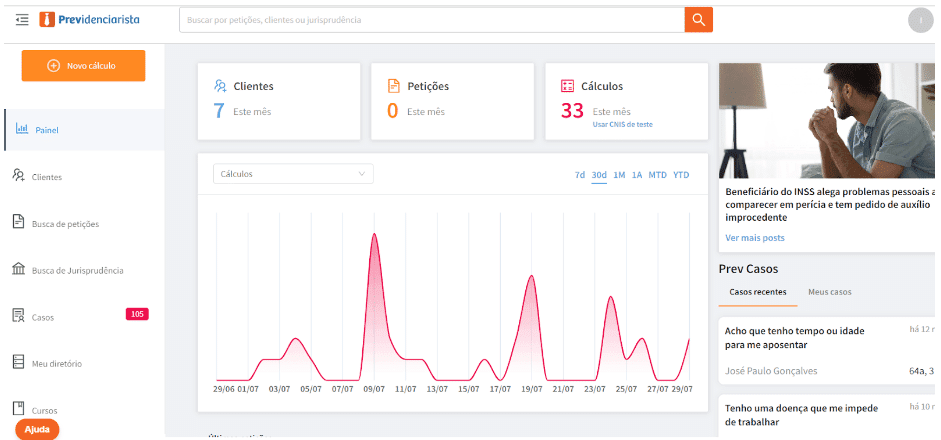Open Meu diretório sidebar icon
This screenshot has width=941, height=440.
point(18,362)
